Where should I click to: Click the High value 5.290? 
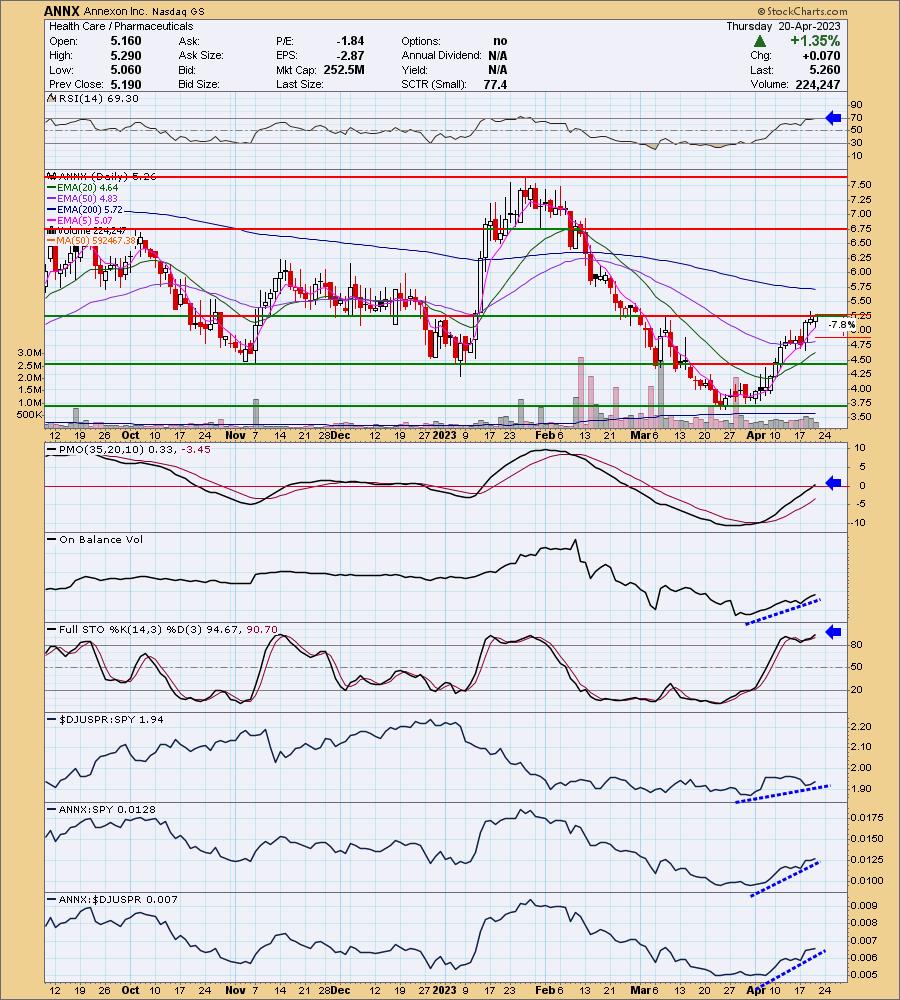pos(126,55)
